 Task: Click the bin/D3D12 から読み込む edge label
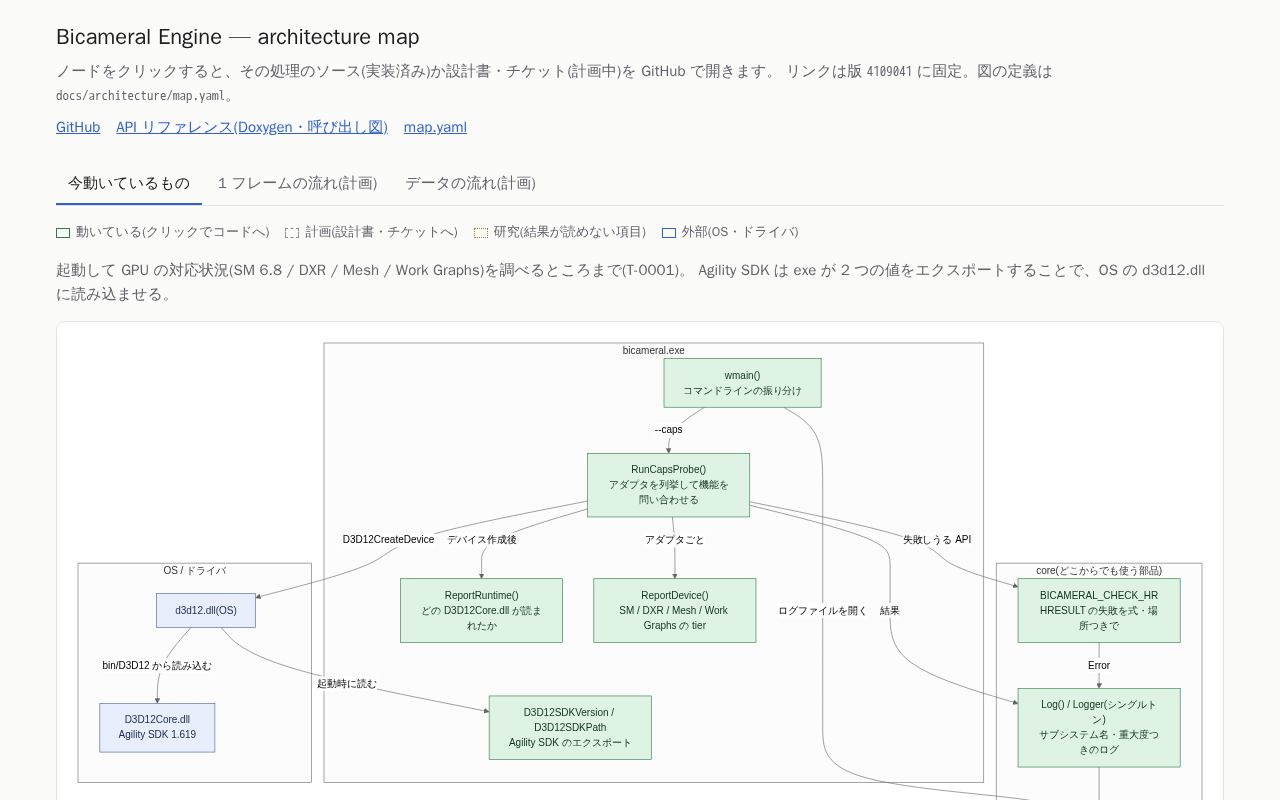[x=157, y=666]
